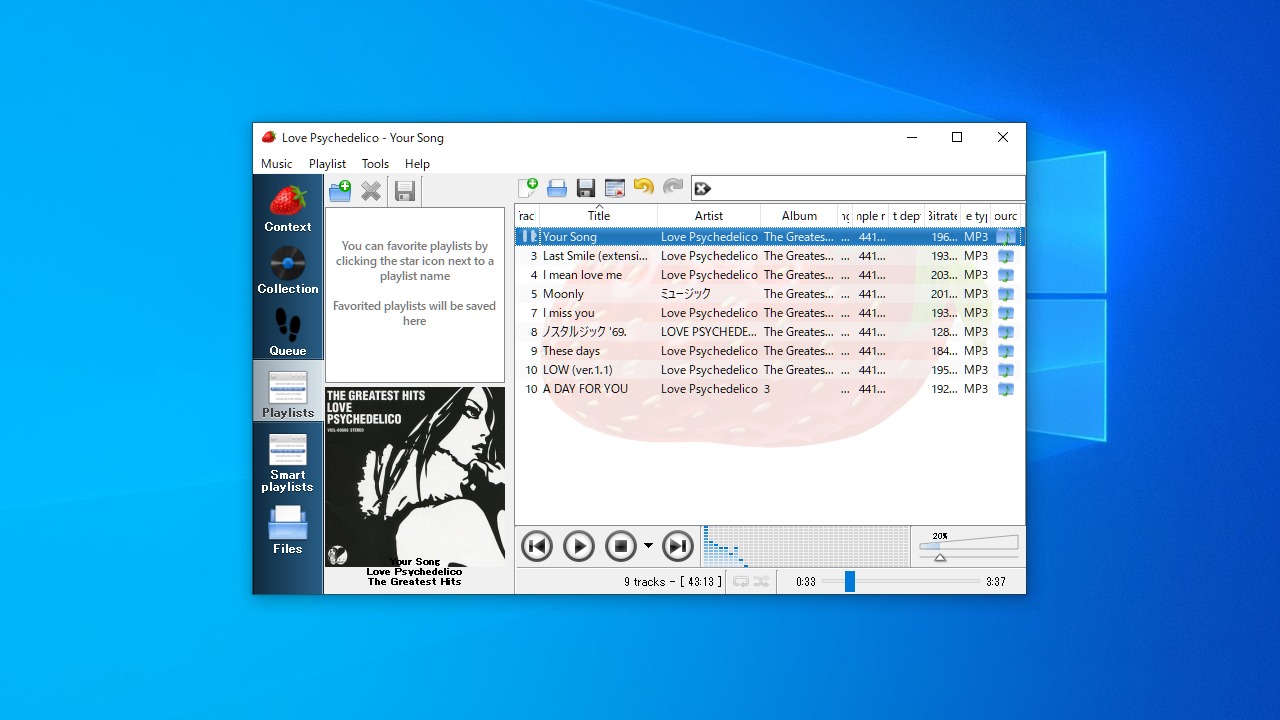Click the white triangle handle below the volume

(x=940, y=557)
